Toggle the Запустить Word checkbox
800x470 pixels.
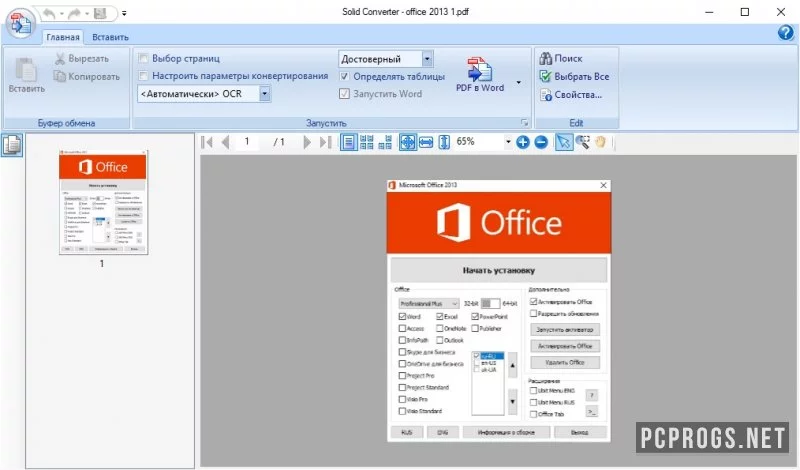click(x=344, y=94)
